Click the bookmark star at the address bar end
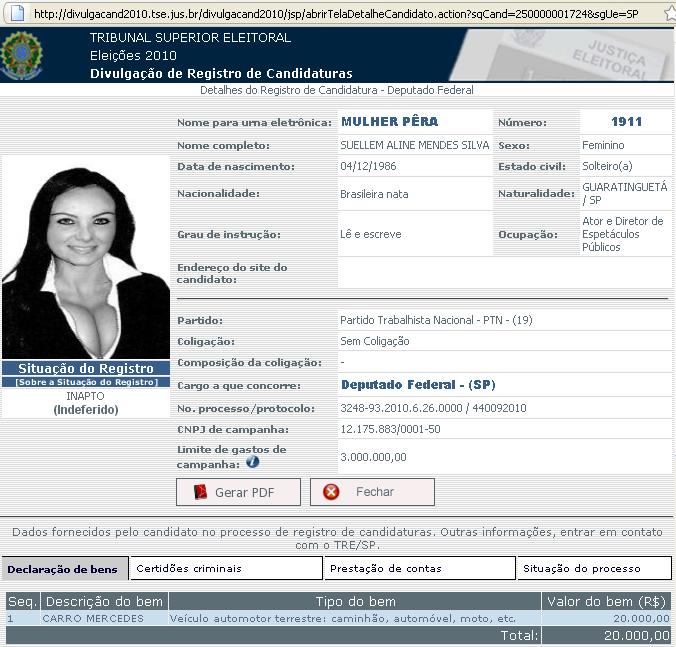This screenshot has height=647, width=676. tap(670, 13)
